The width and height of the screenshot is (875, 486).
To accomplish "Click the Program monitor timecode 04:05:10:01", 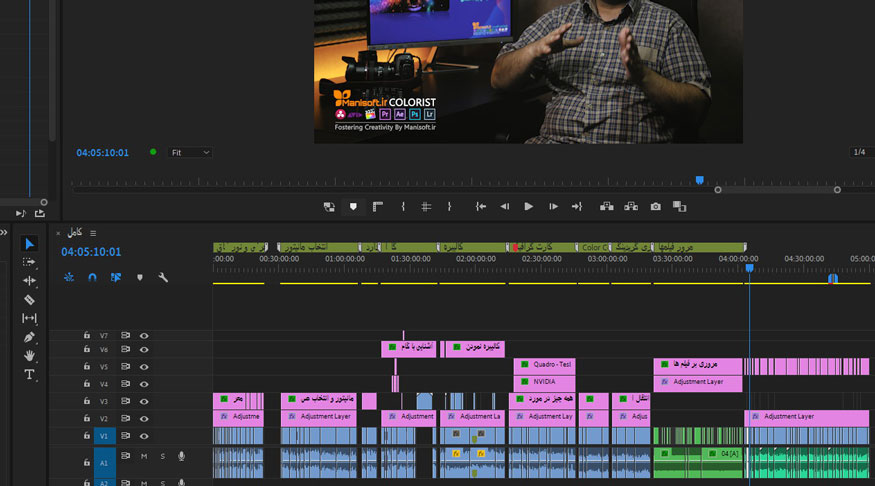I will (103, 153).
